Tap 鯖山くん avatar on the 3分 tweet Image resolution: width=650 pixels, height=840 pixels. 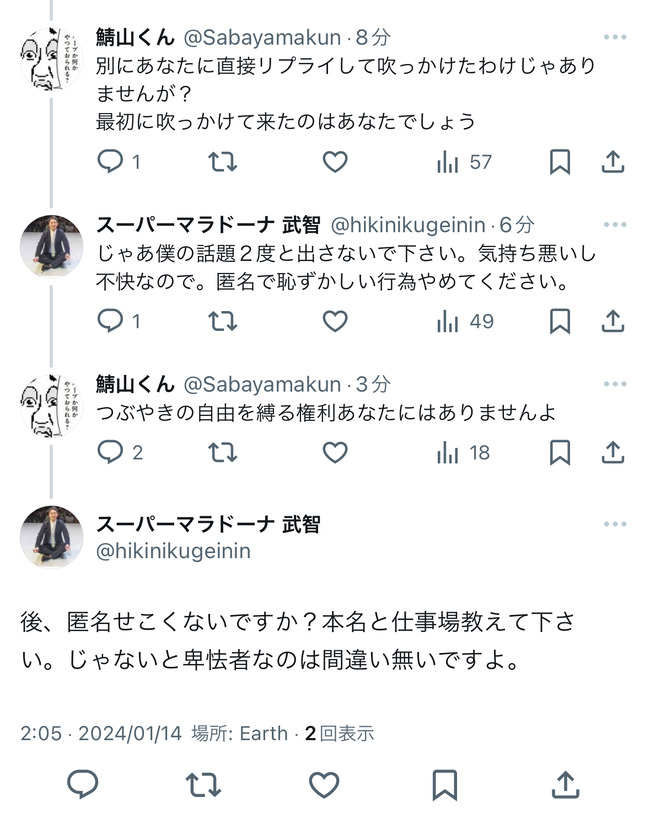click(51, 405)
